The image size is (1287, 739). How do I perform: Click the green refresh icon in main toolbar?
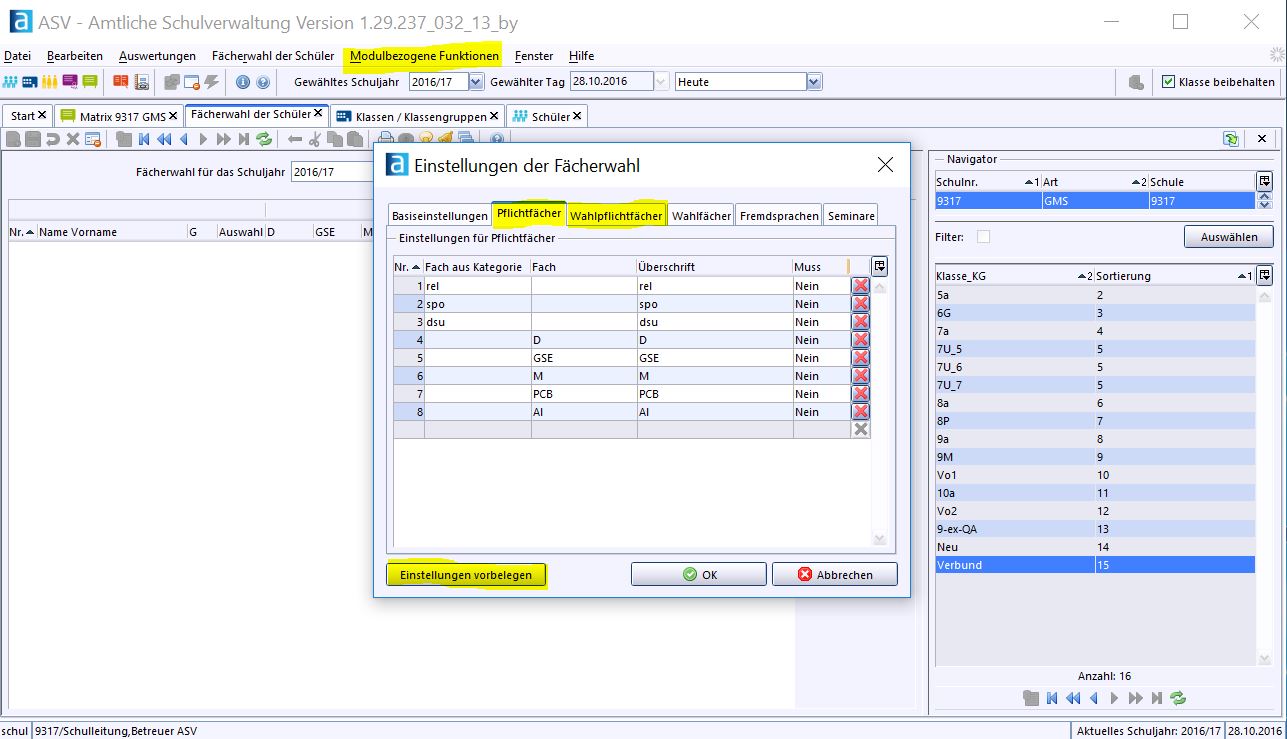coord(264,139)
